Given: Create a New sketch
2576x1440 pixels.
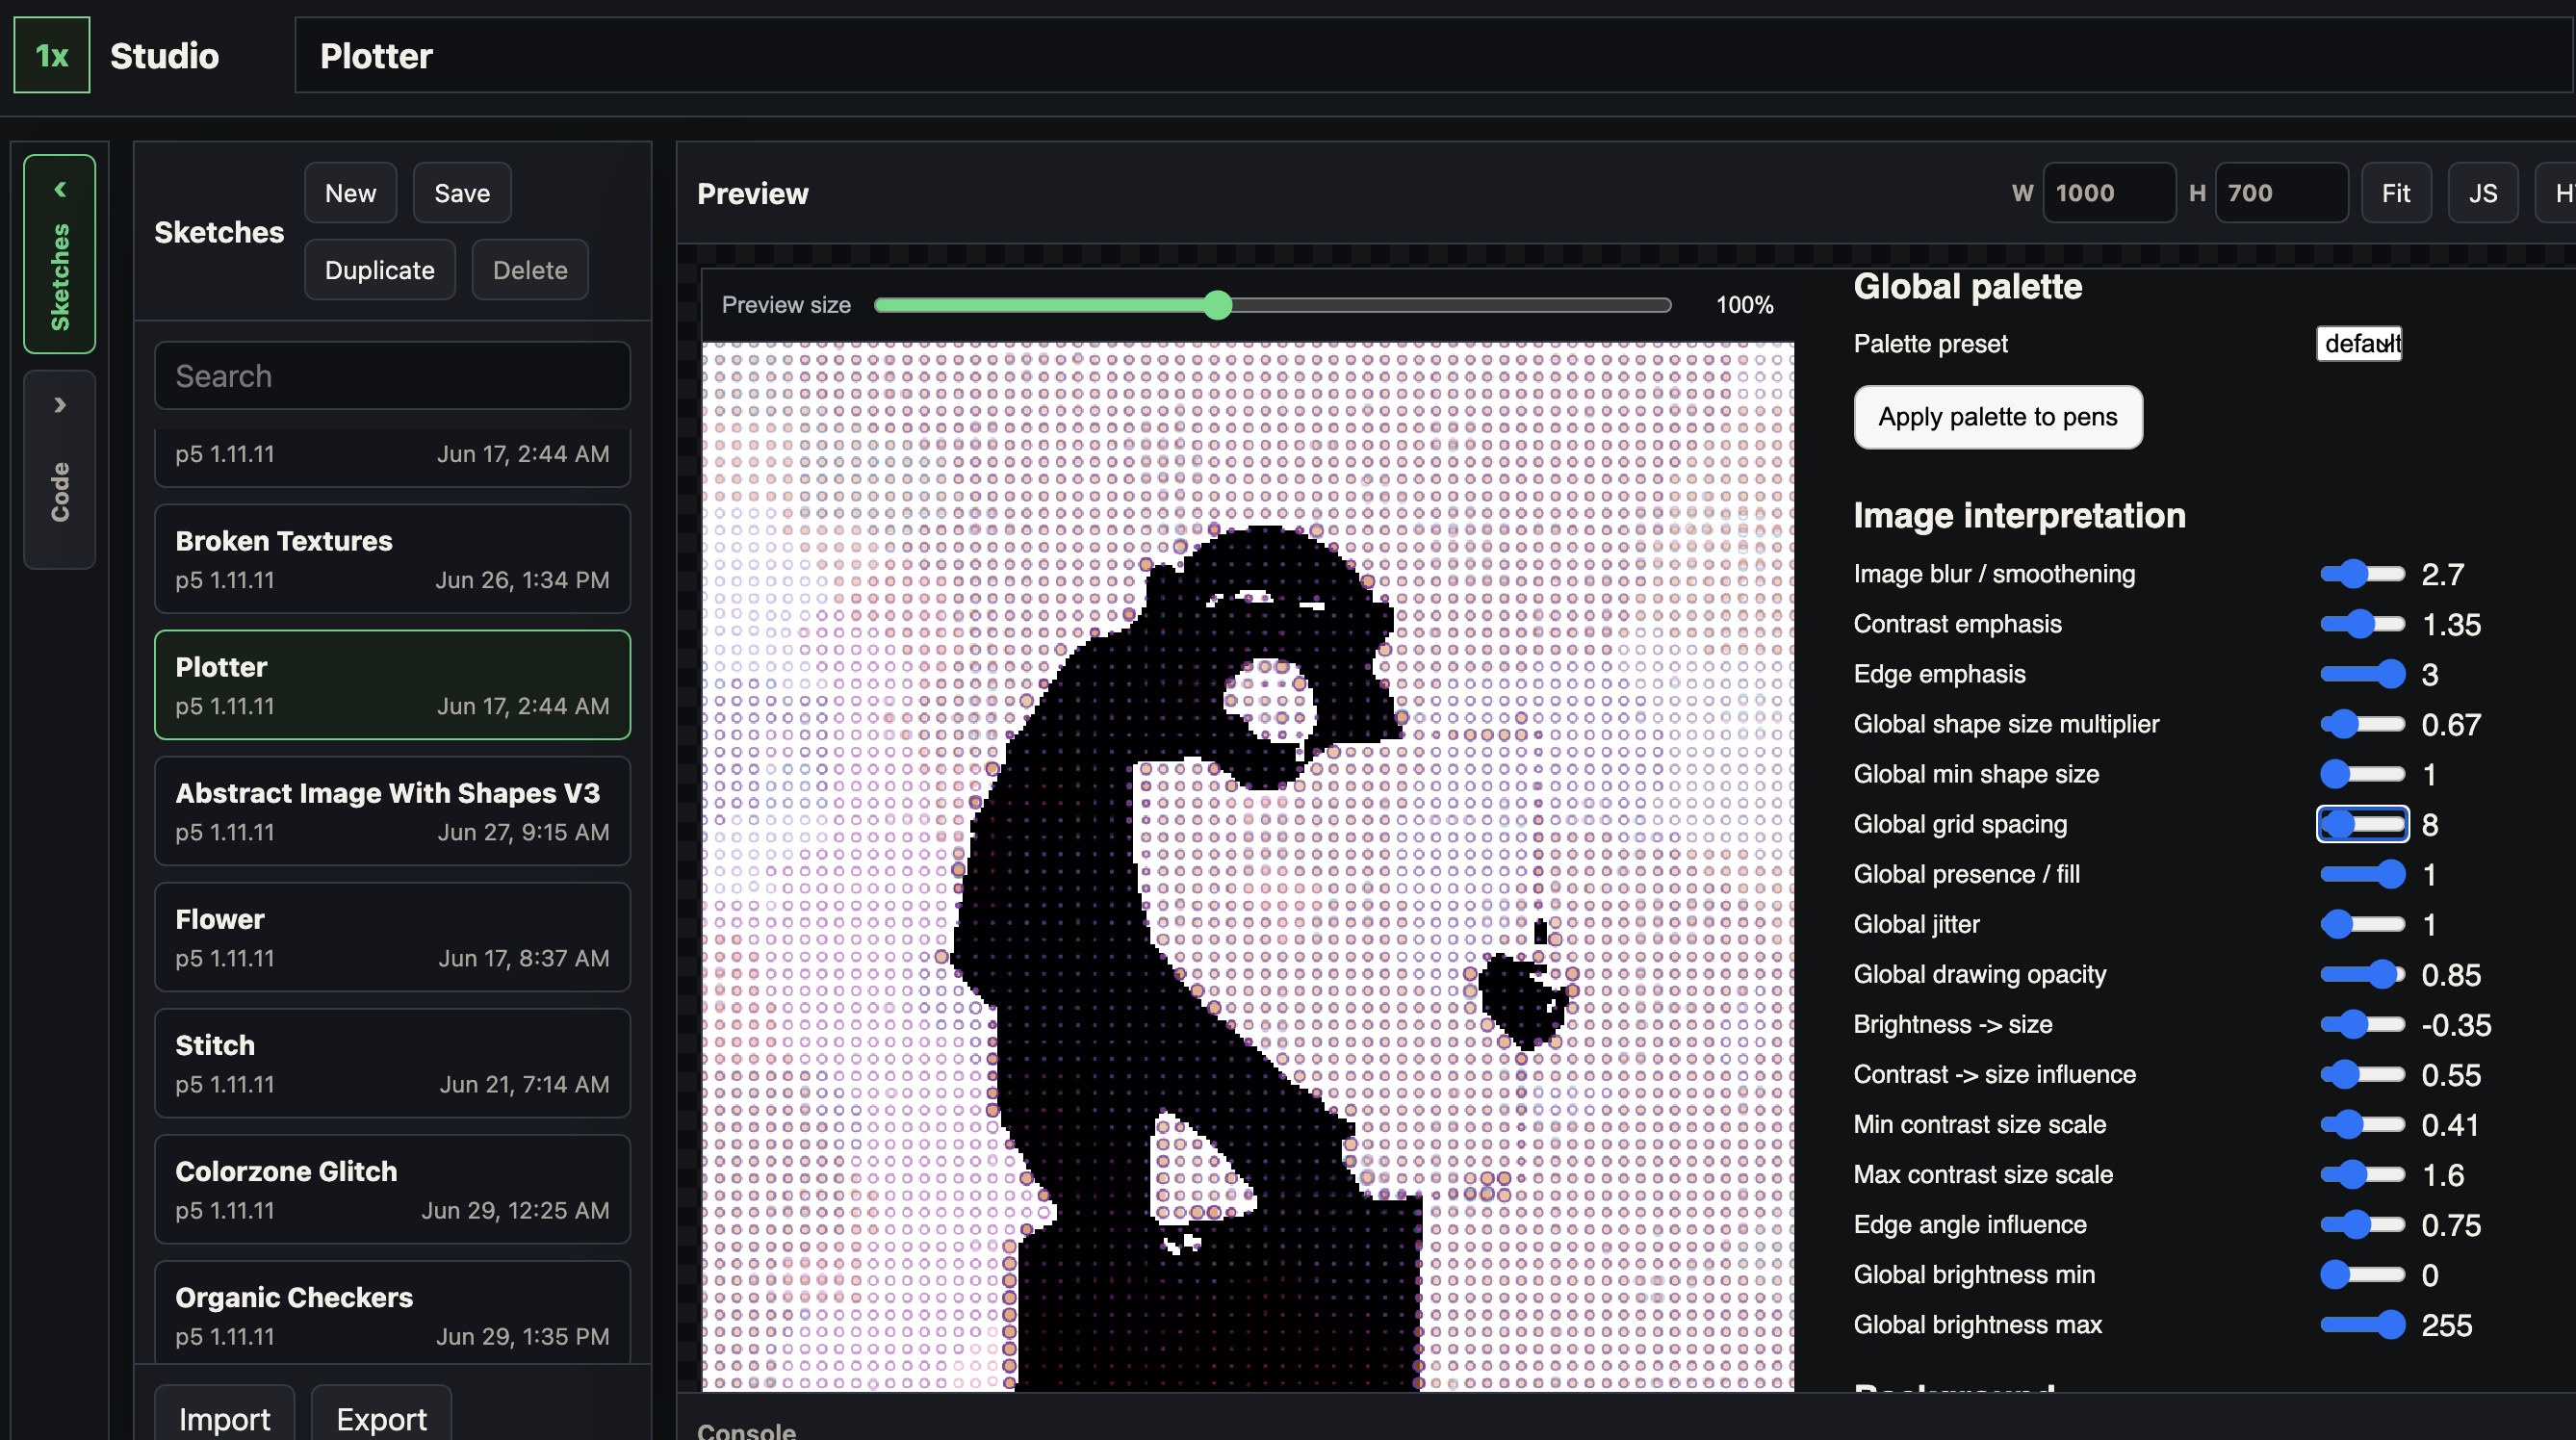Looking at the screenshot, I should [350, 193].
